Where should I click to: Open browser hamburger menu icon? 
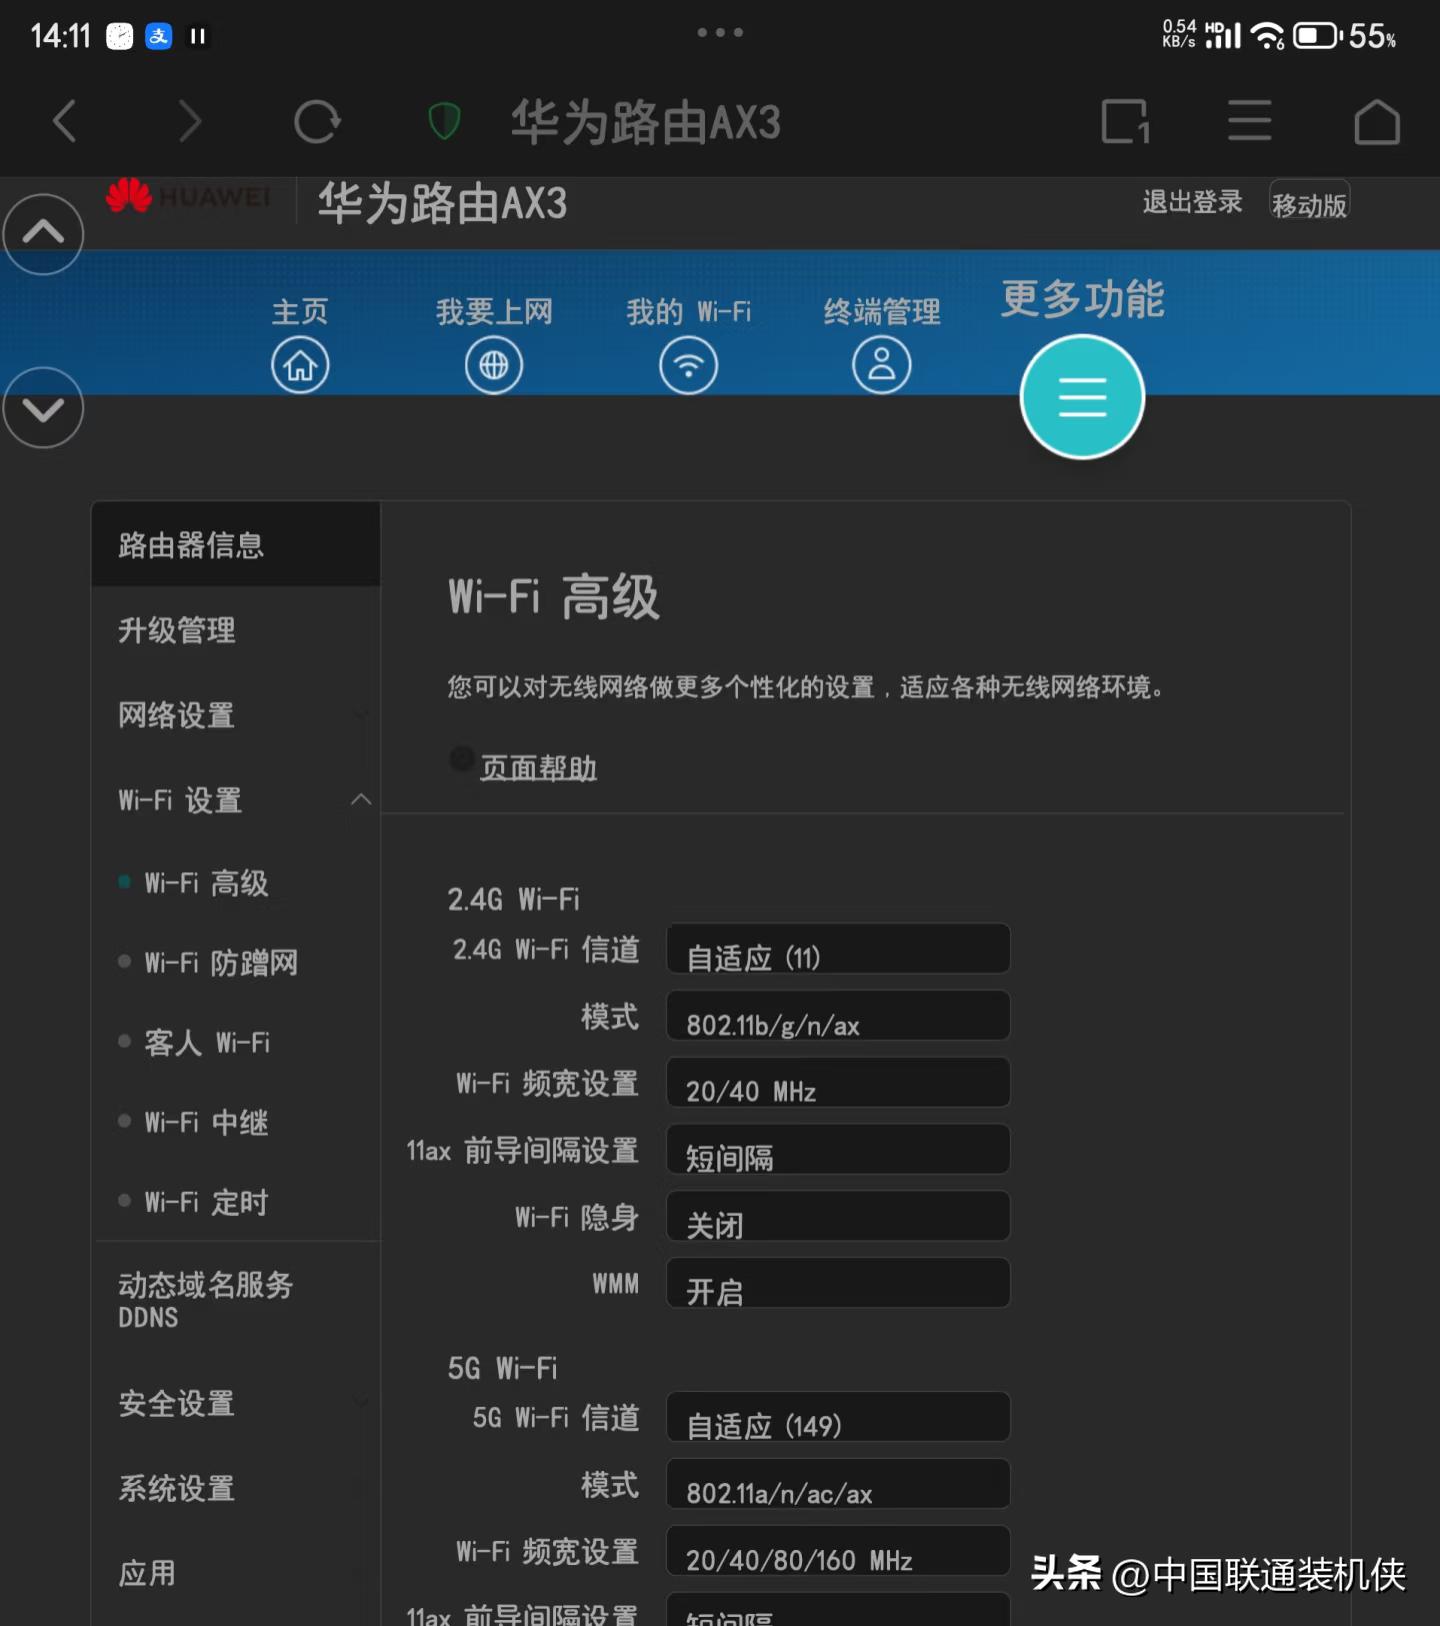point(1250,121)
